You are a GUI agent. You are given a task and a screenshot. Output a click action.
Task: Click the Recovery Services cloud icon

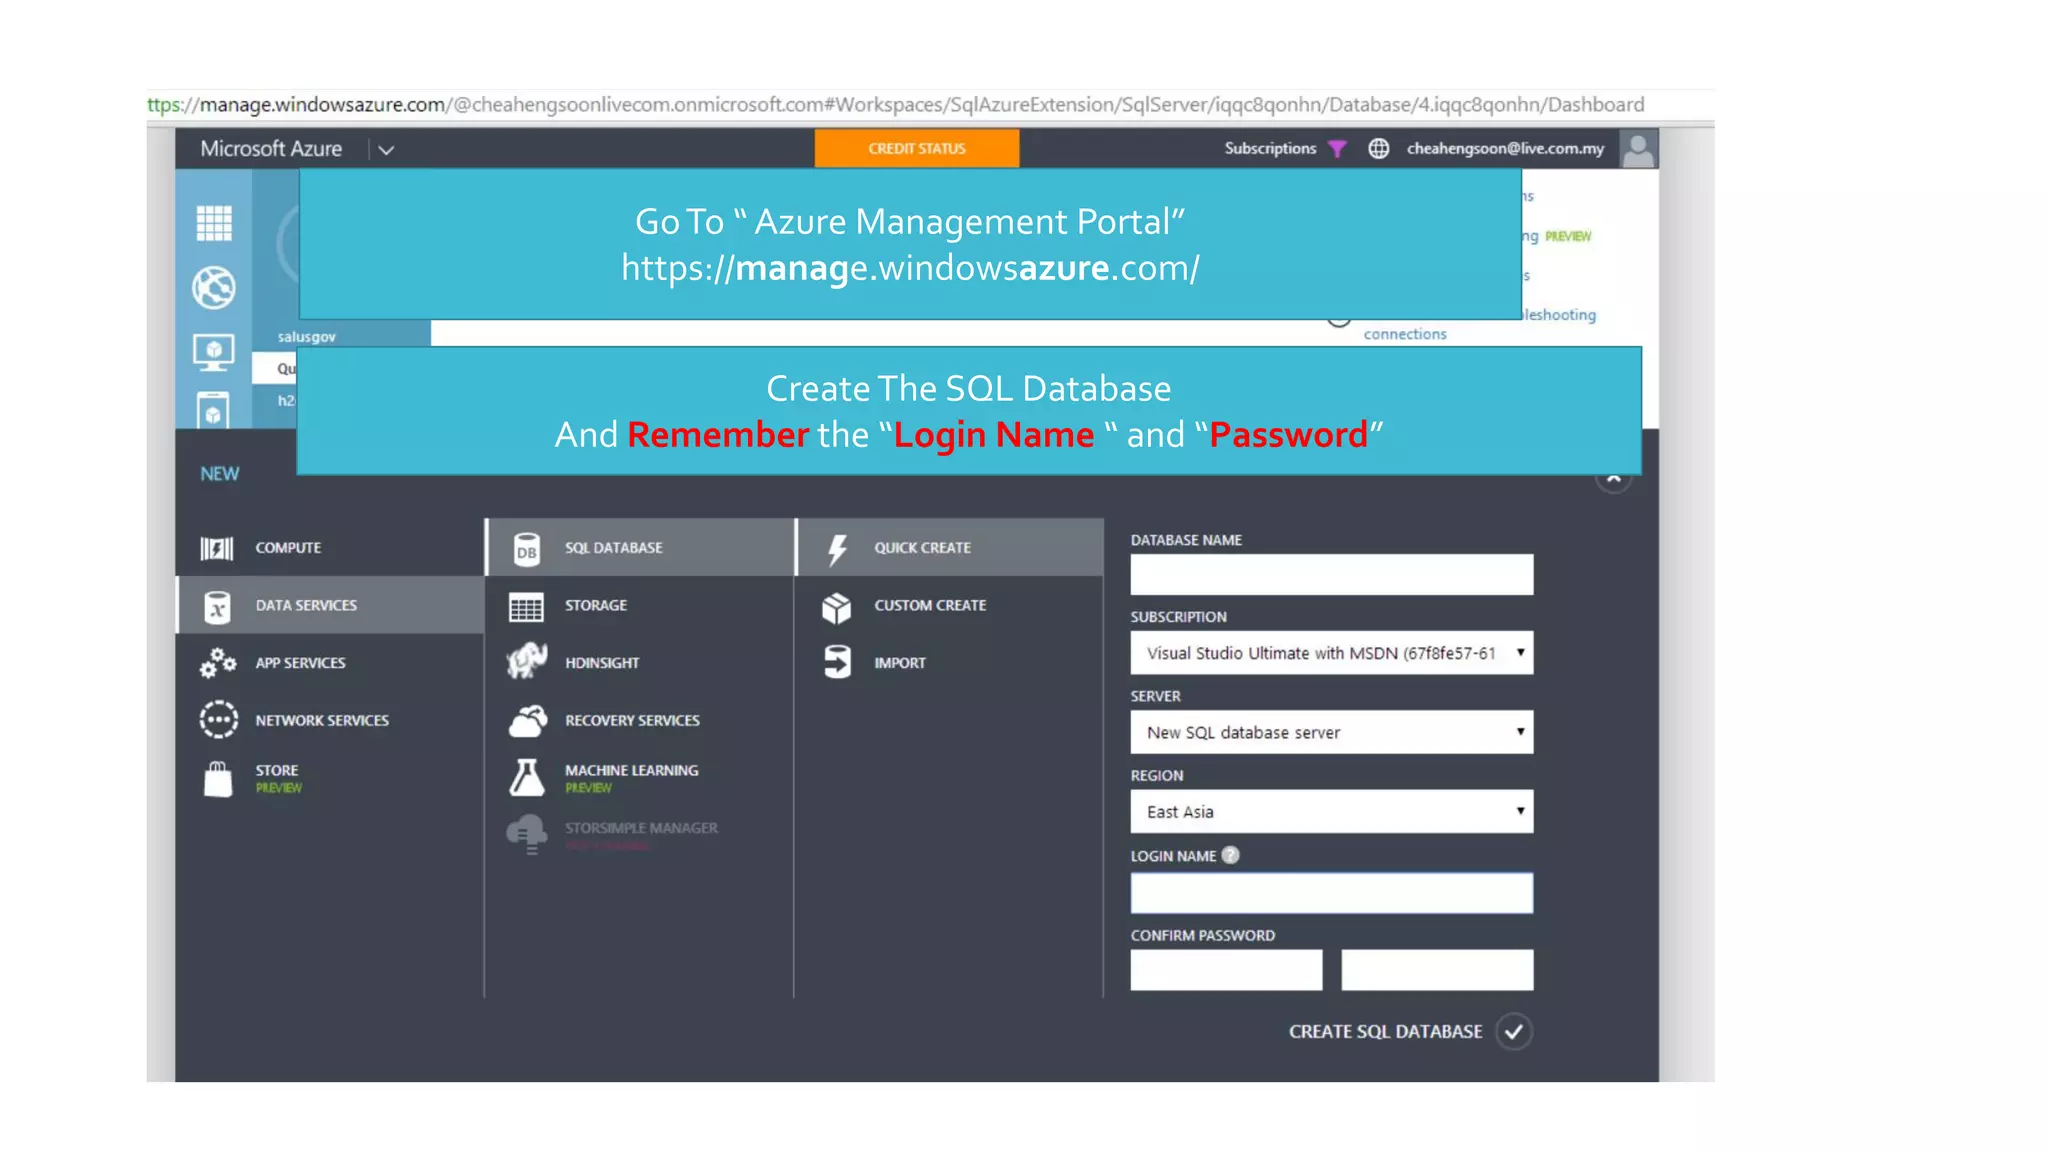(x=528, y=721)
